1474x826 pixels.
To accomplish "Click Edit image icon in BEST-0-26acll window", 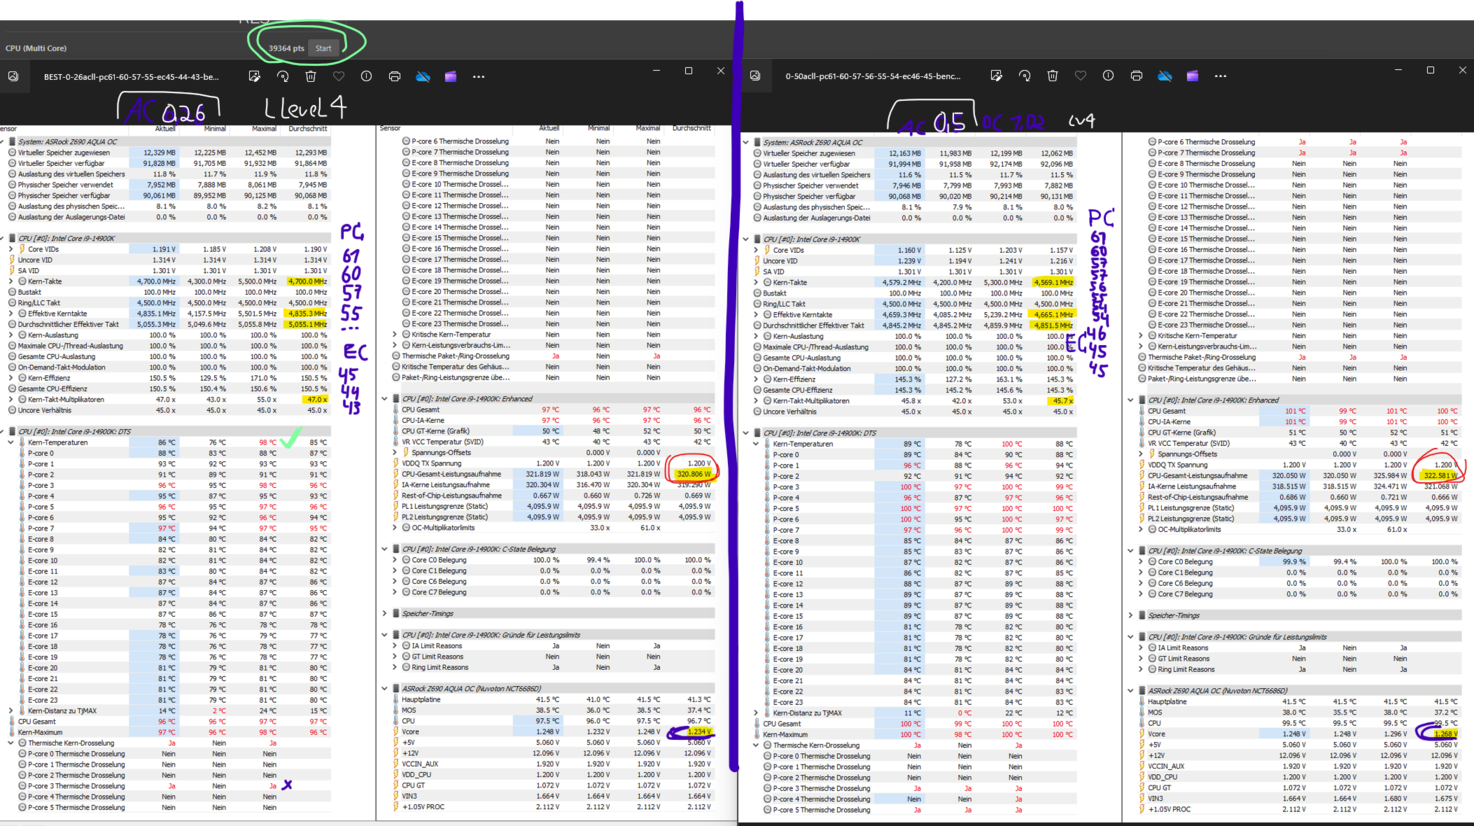I will pyautogui.click(x=254, y=76).
